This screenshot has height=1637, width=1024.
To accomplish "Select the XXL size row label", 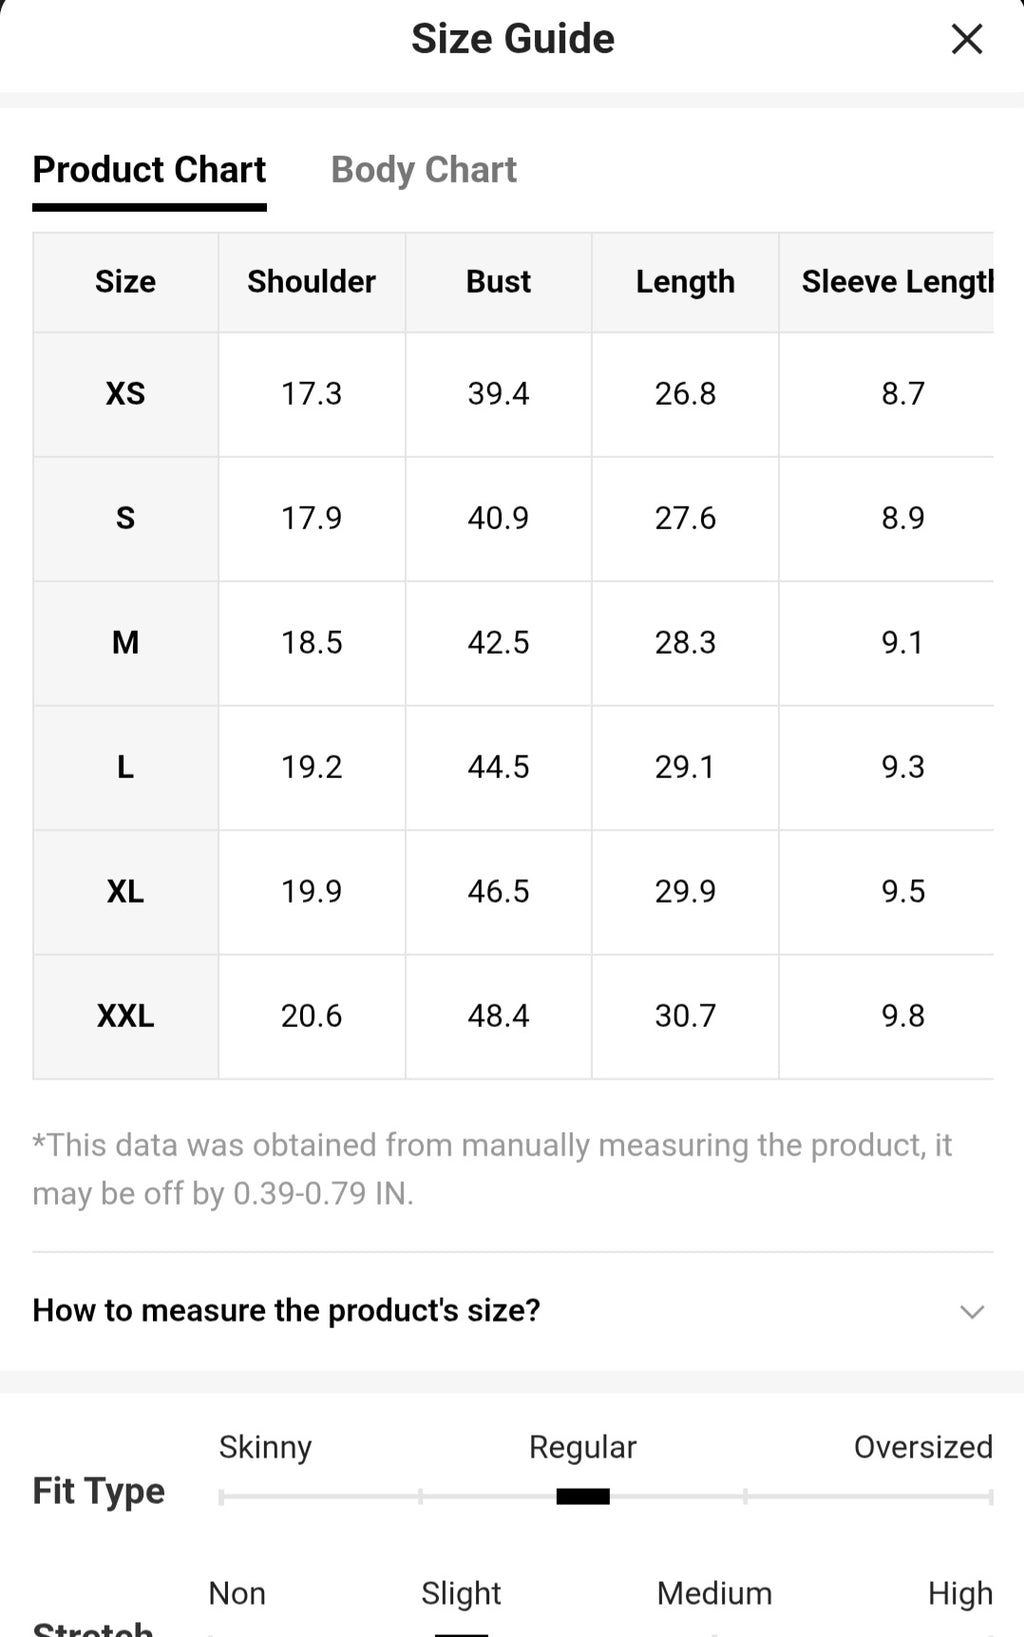I will [125, 1016].
